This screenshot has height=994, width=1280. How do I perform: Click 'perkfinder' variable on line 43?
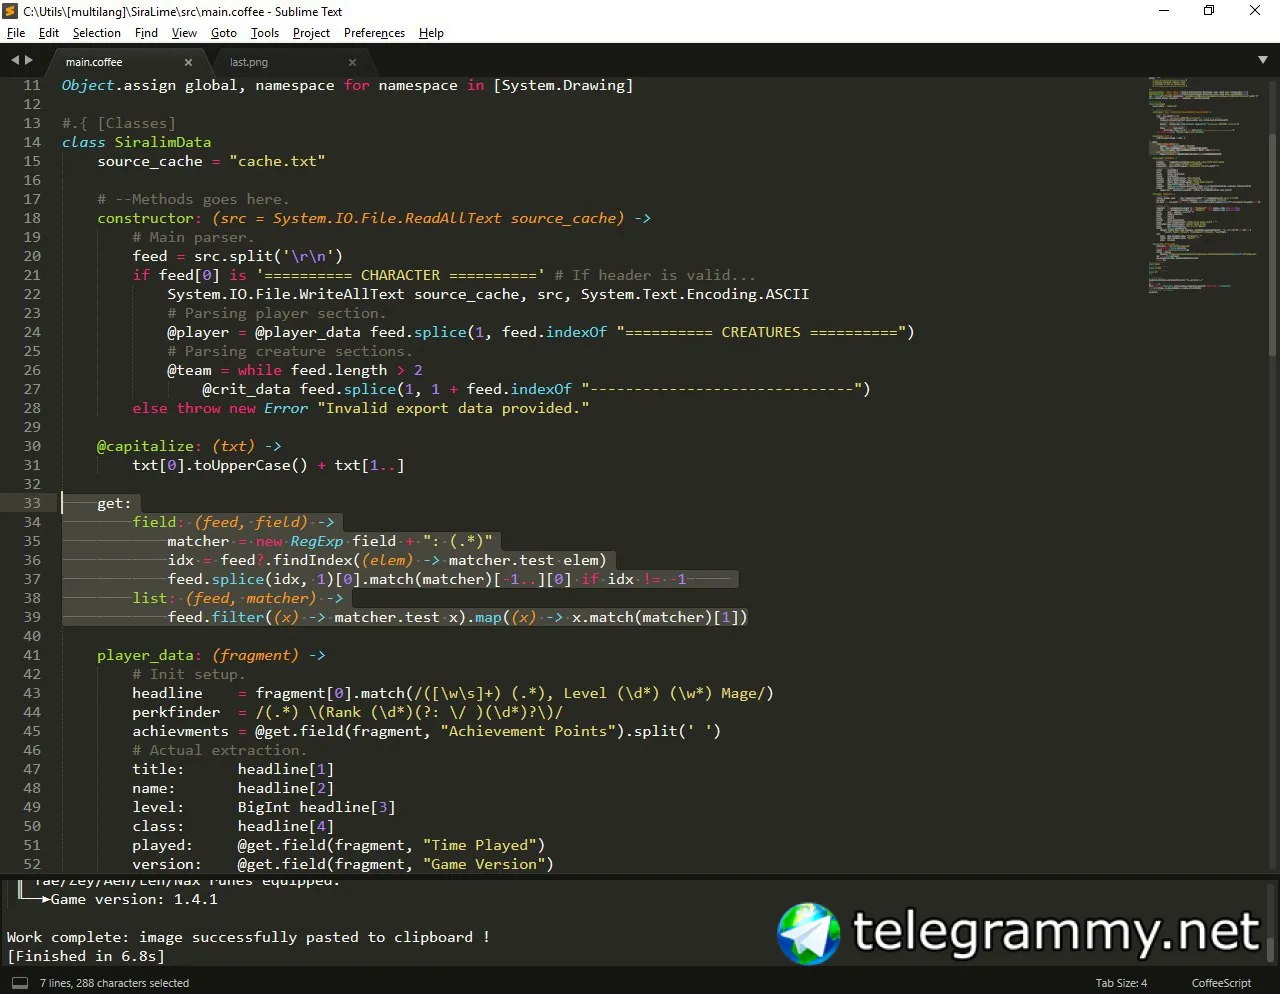(176, 712)
